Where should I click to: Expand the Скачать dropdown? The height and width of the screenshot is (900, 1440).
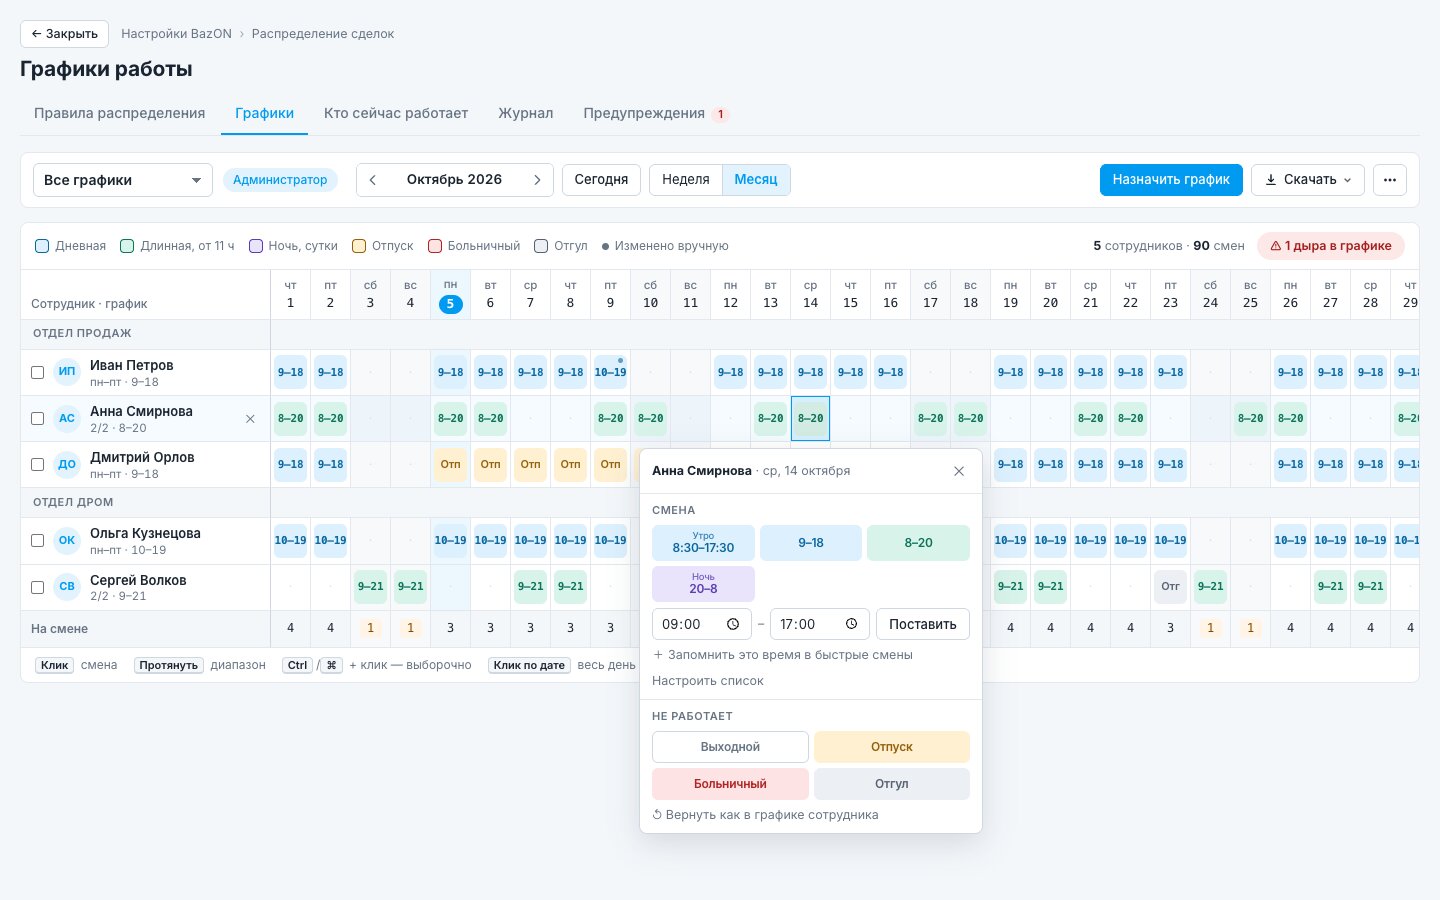[1308, 180]
